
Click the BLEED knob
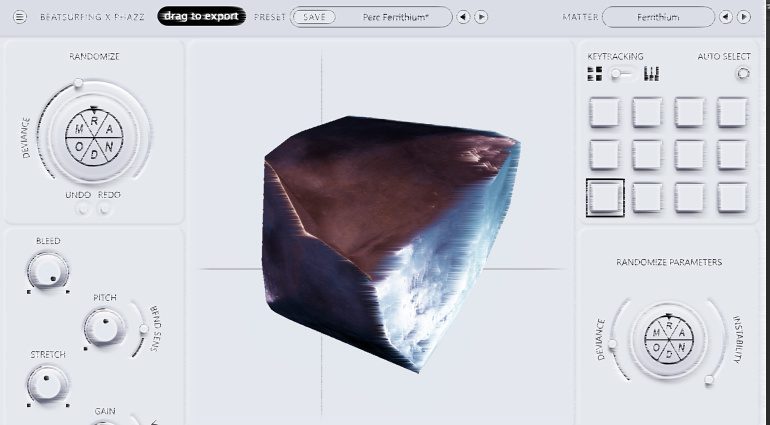pos(48,271)
